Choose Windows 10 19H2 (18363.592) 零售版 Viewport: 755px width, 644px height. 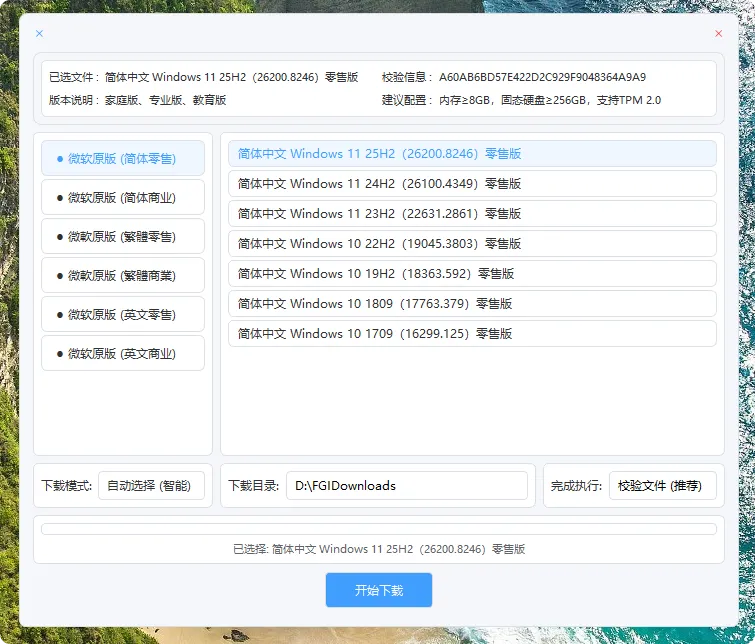click(x=472, y=273)
